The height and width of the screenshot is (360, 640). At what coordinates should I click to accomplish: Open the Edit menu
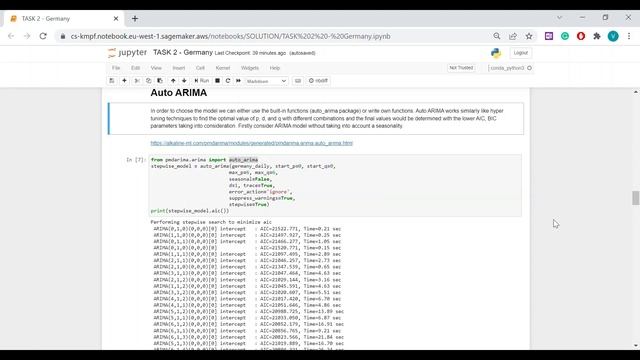click(136, 68)
